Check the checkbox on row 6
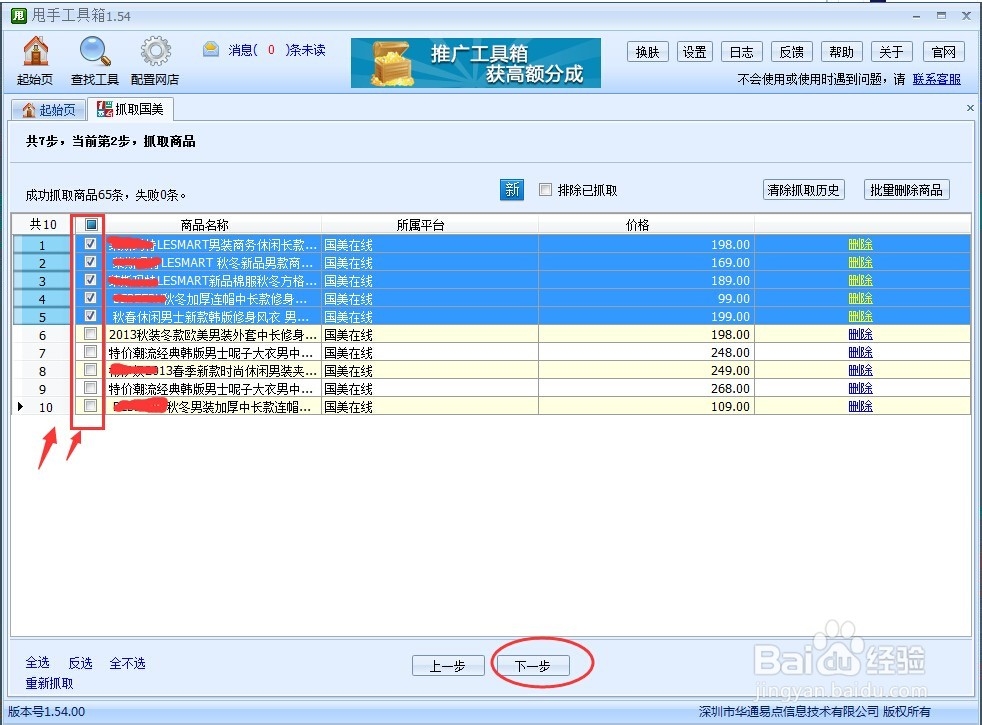This screenshot has height=725, width=982. point(89,334)
